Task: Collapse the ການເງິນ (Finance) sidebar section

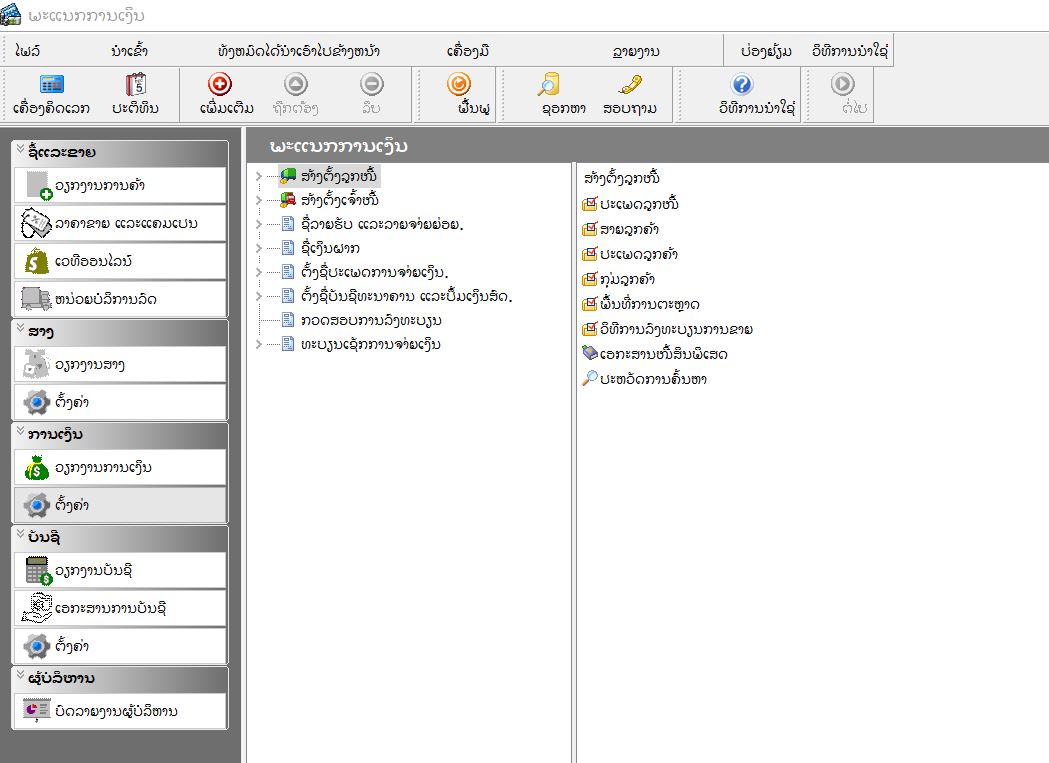Action: pos(21,434)
